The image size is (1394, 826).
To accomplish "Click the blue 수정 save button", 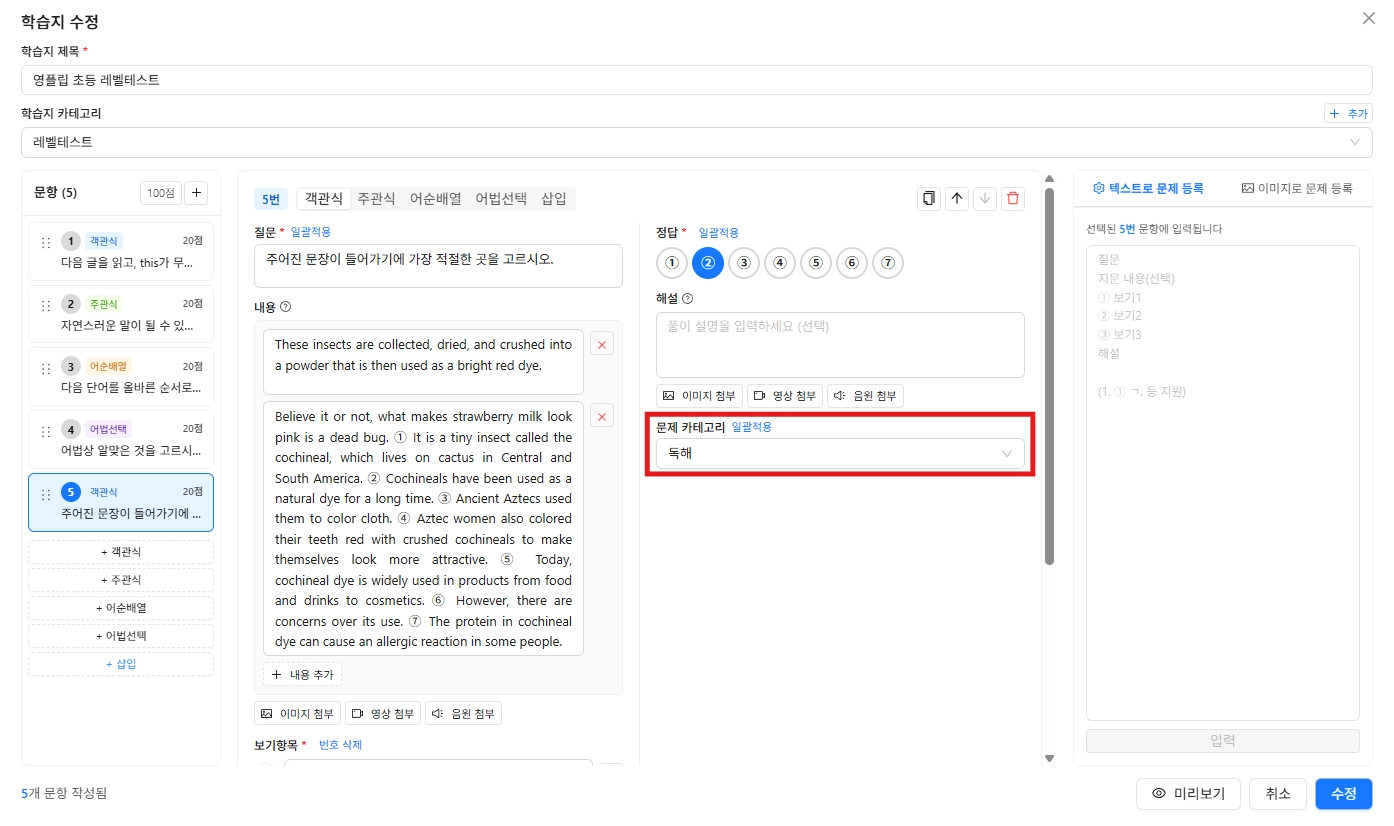I will point(1344,794).
